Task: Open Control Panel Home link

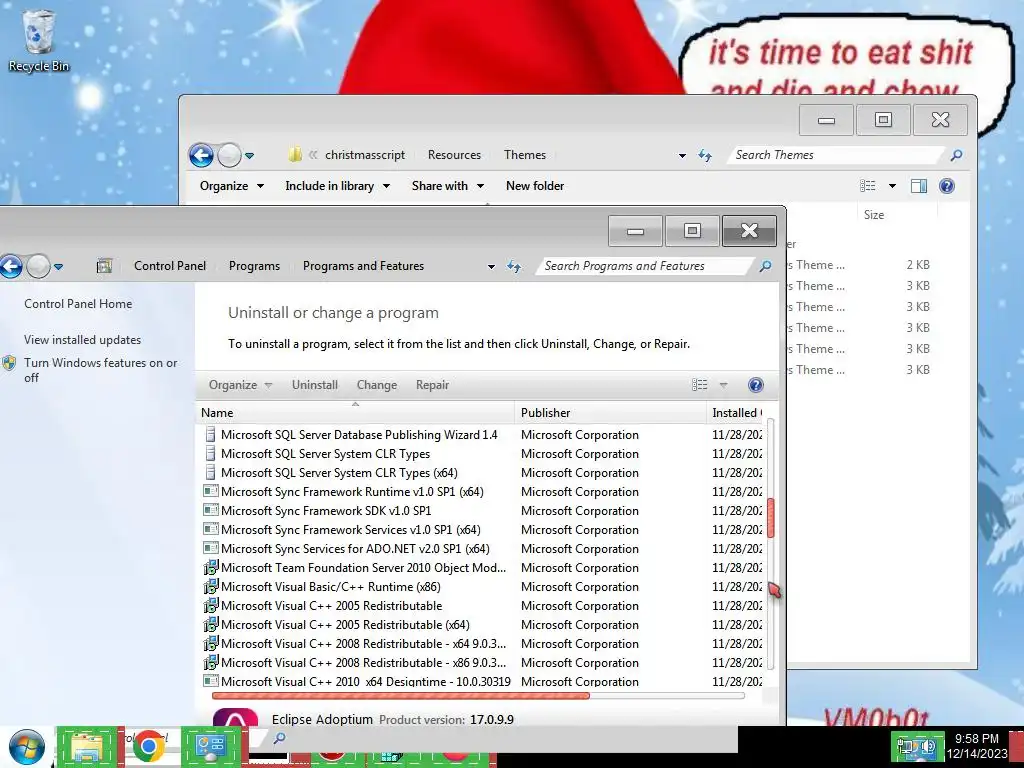Action: 78,304
